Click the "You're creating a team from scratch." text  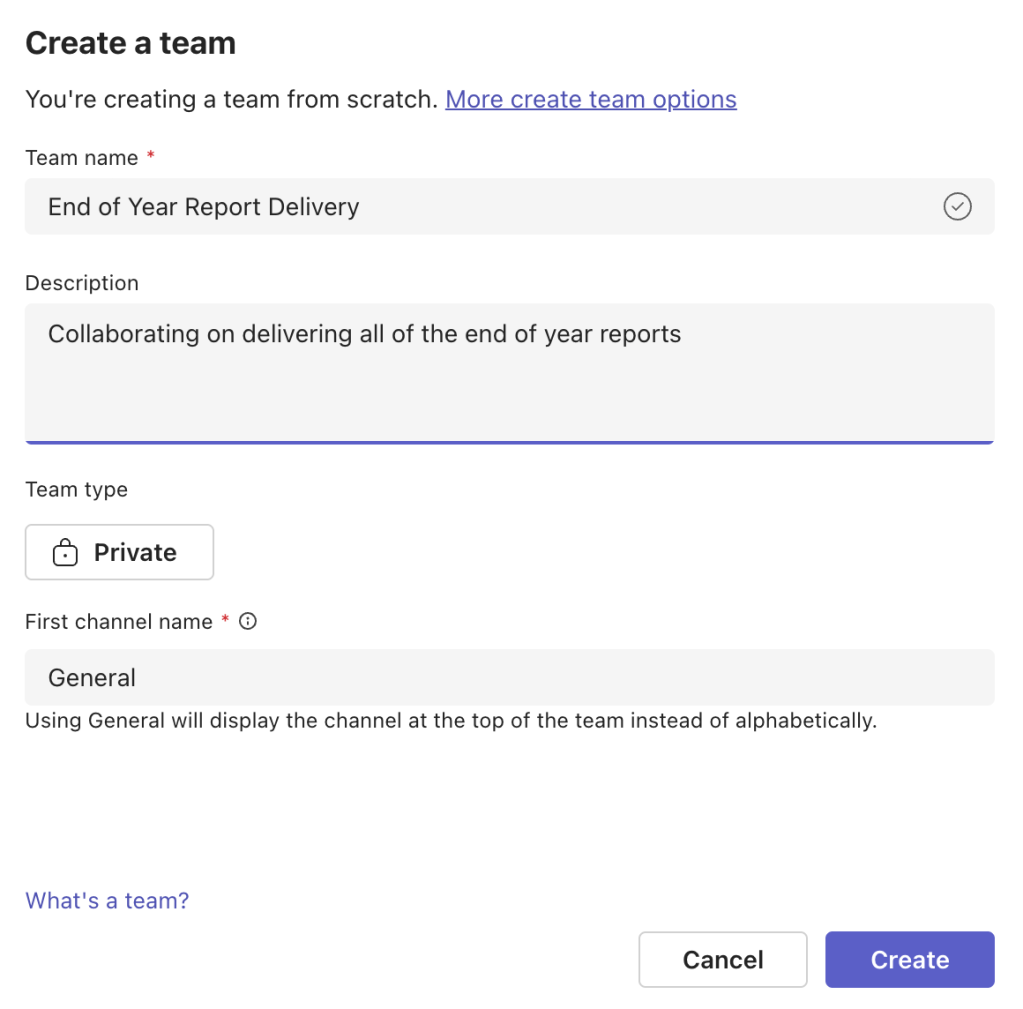[x=232, y=99]
